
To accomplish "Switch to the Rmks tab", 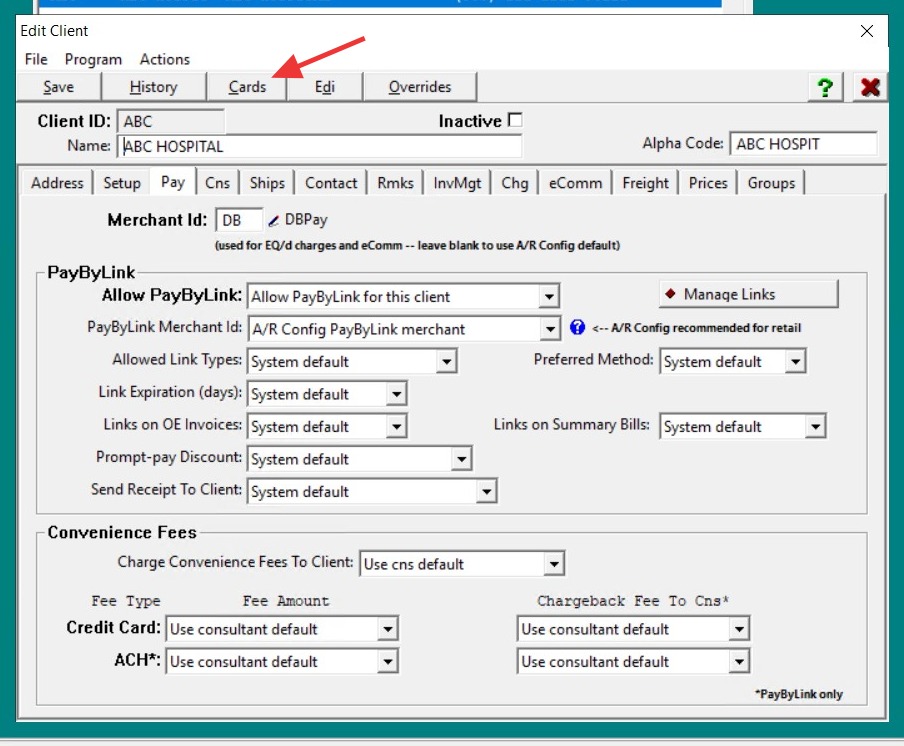I will 396,183.
